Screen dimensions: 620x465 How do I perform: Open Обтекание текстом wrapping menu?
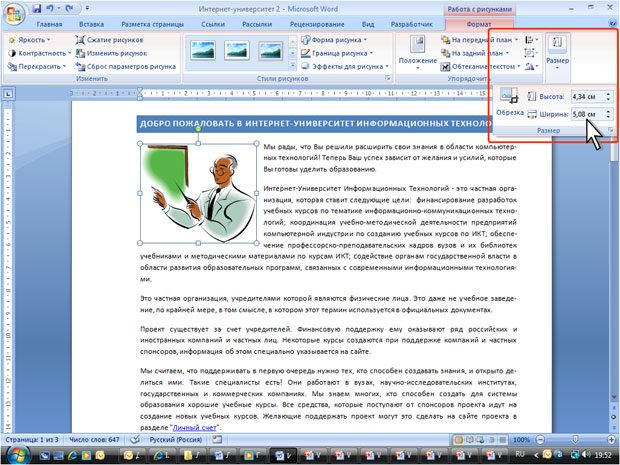coord(481,66)
